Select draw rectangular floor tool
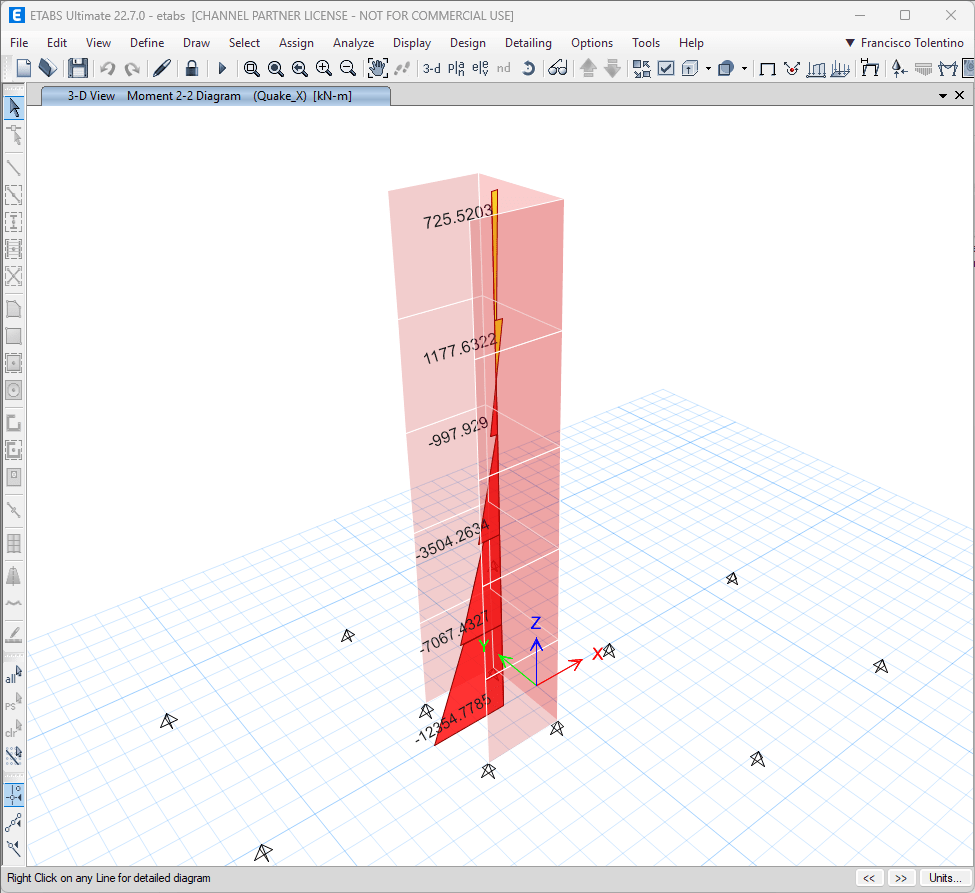Screen dimensions: 975x893 [14, 336]
